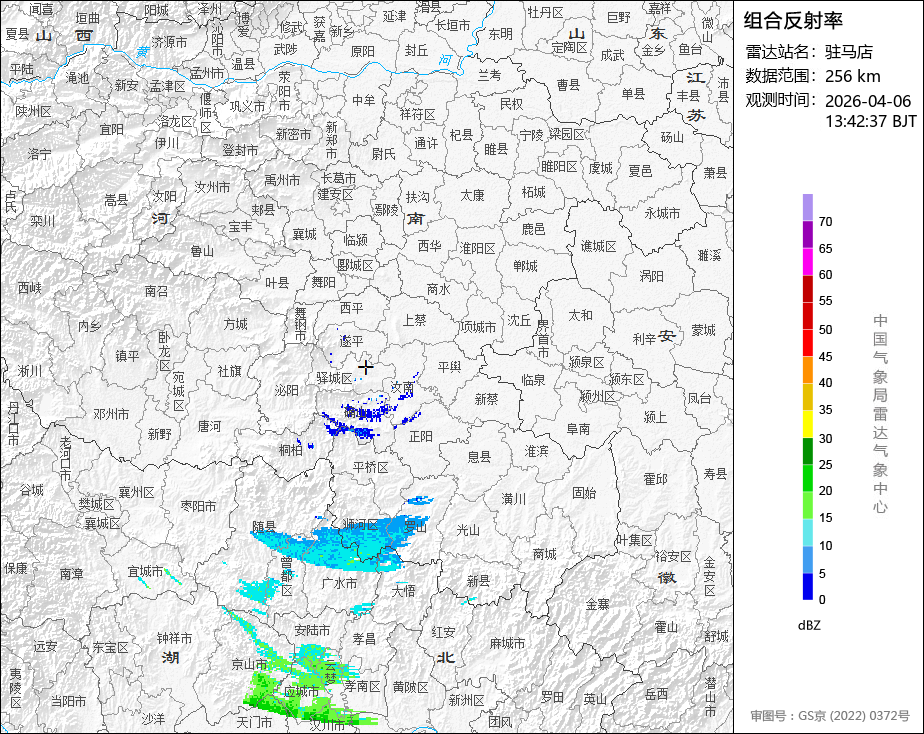Click the time stamp 13:42:37 BJT
Viewport: 924px width, 734px height.
pos(870,121)
